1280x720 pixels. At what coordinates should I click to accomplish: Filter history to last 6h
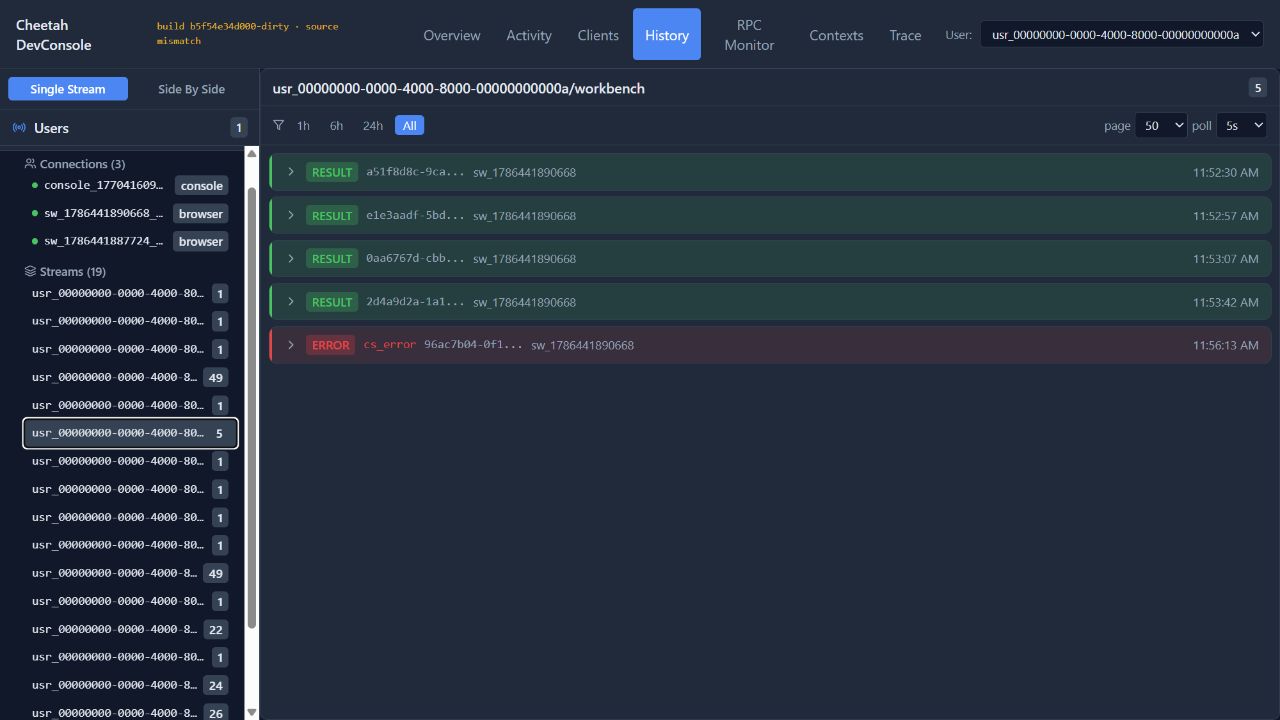click(x=336, y=125)
